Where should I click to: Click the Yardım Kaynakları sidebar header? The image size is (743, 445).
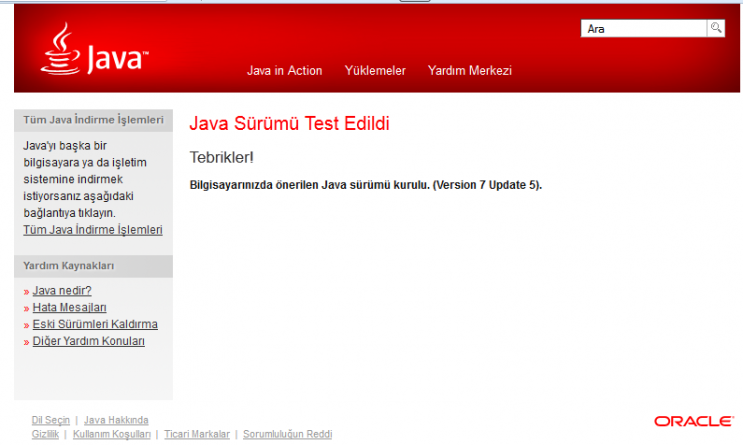93,266
